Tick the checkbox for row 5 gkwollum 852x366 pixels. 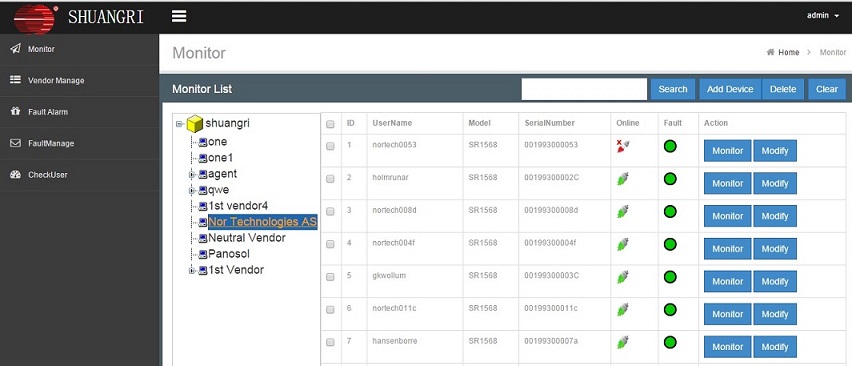330,277
